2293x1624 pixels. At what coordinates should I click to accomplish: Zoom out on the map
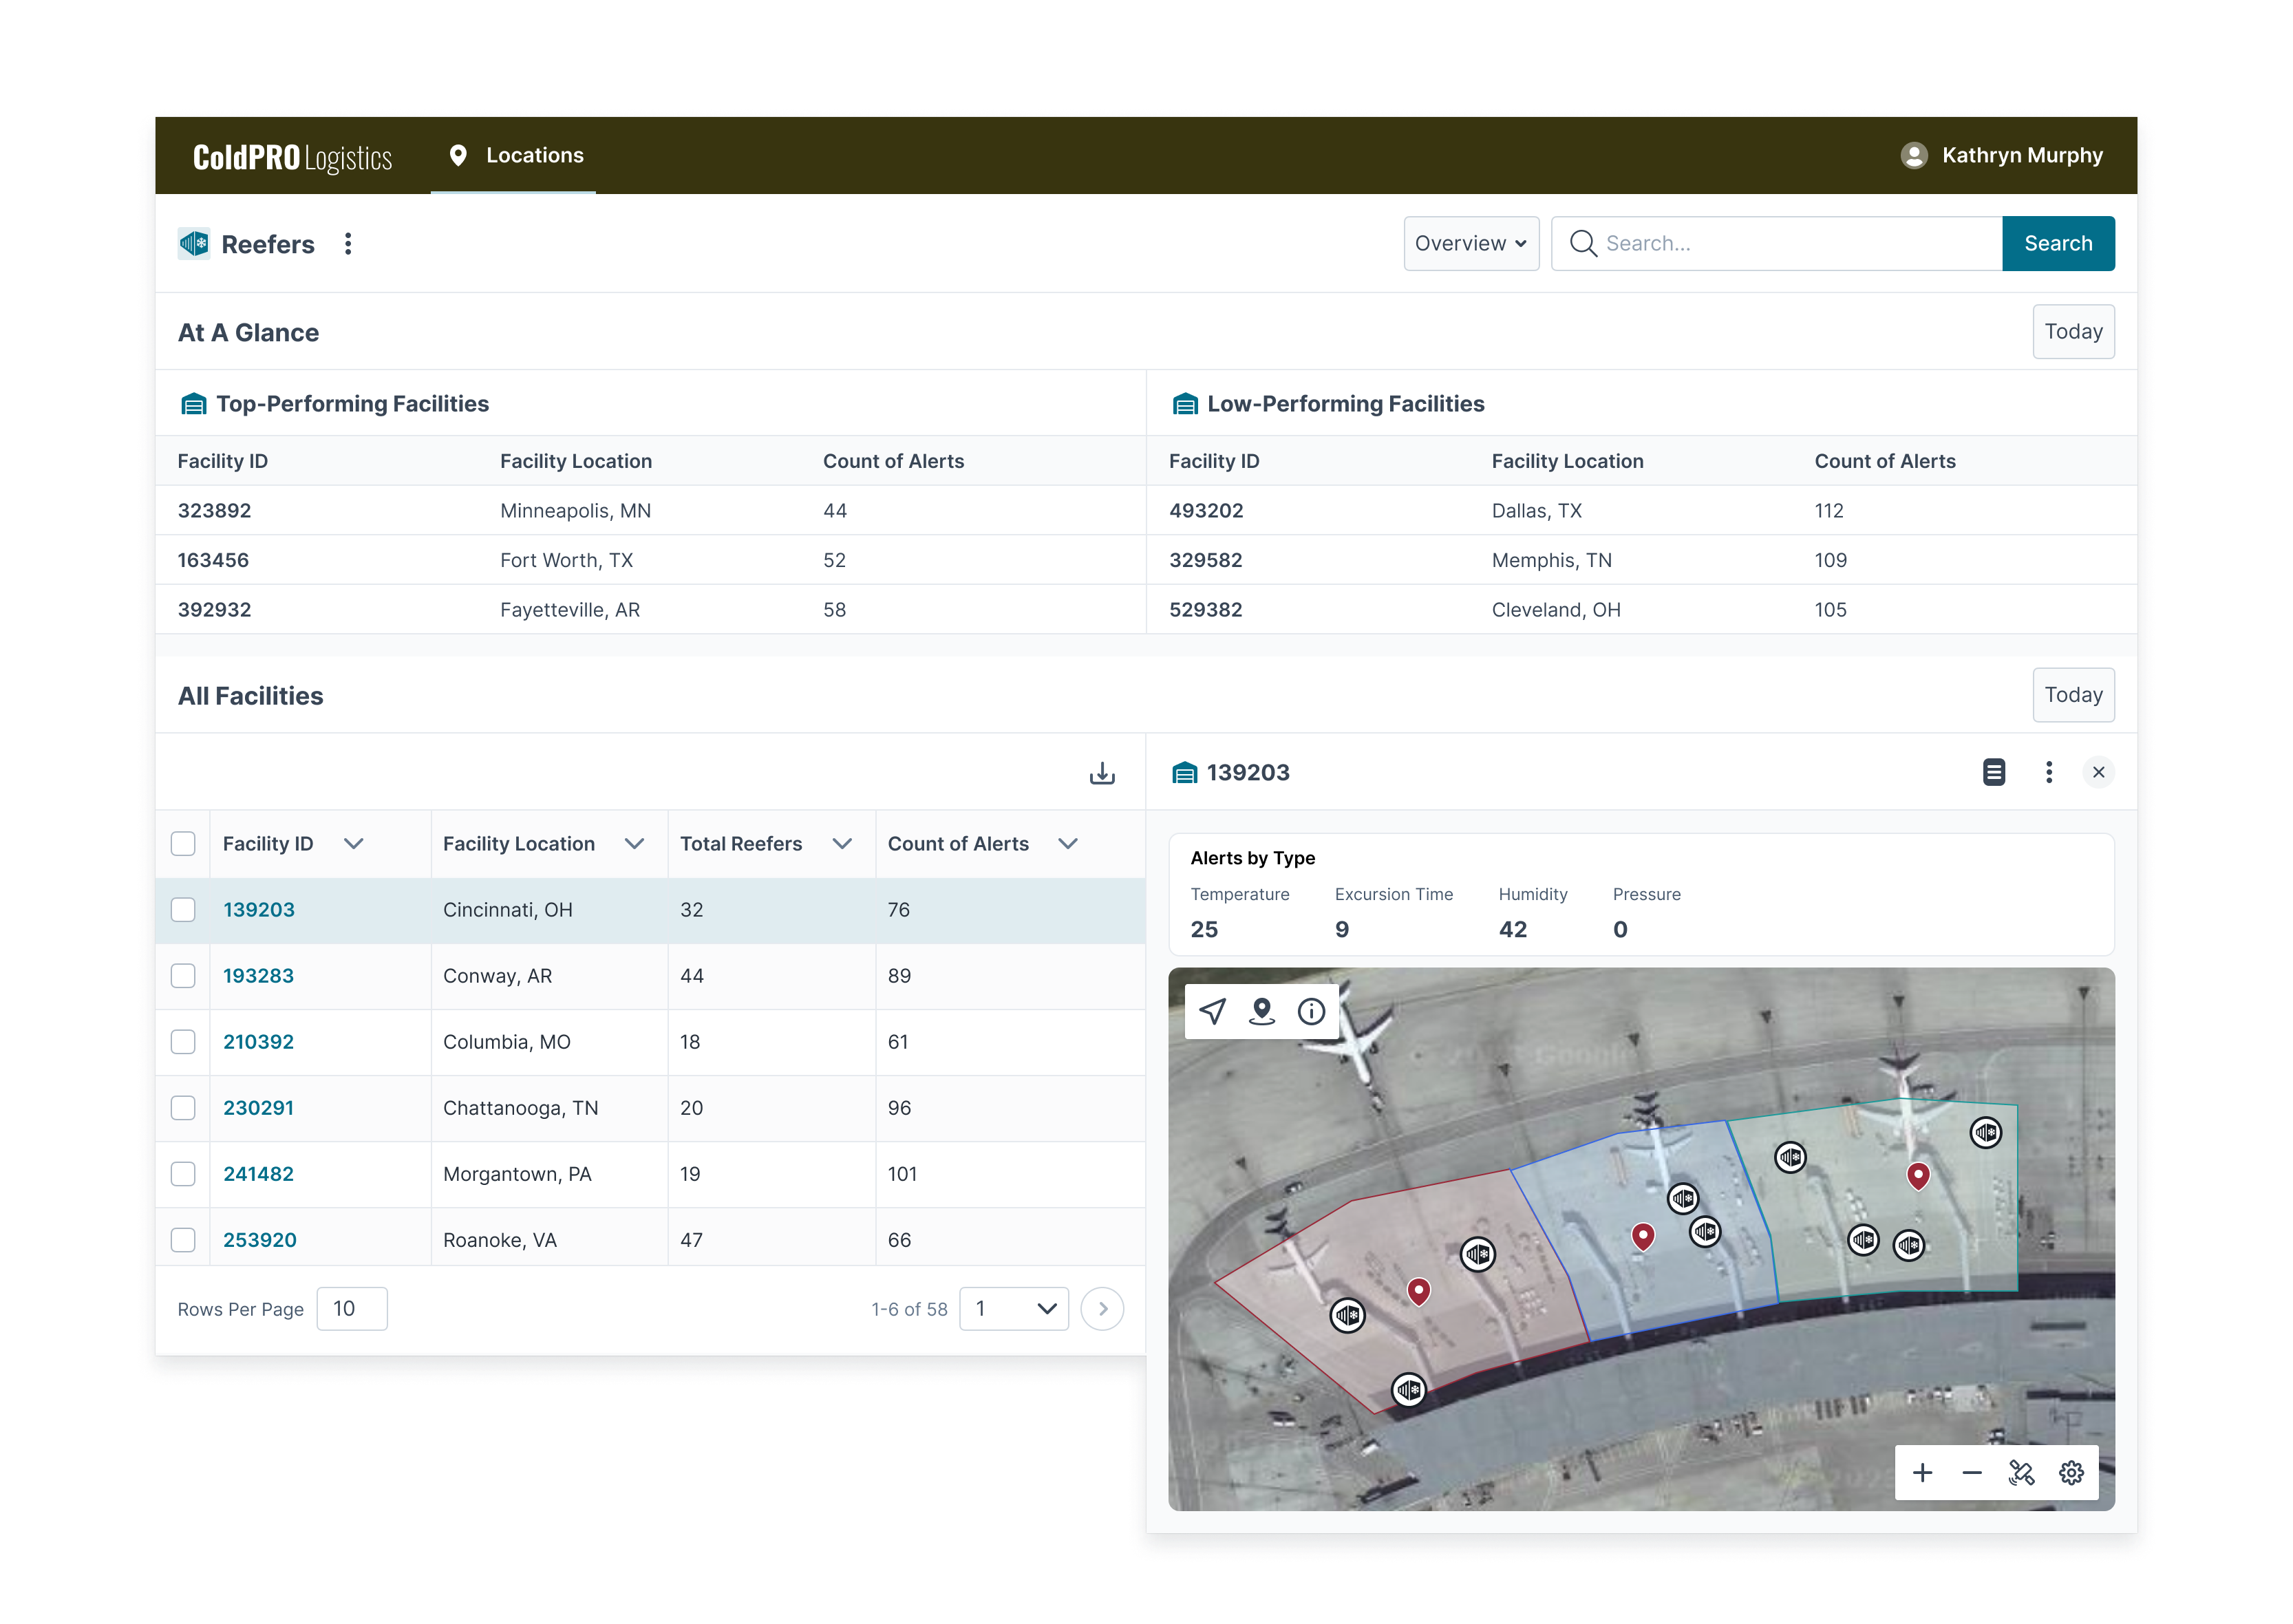pyautogui.click(x=1971, y=1473)
